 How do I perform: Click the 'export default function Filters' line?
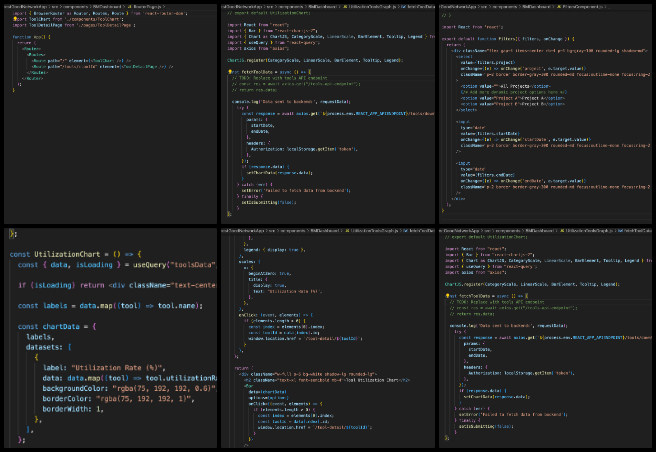[508, 39]
